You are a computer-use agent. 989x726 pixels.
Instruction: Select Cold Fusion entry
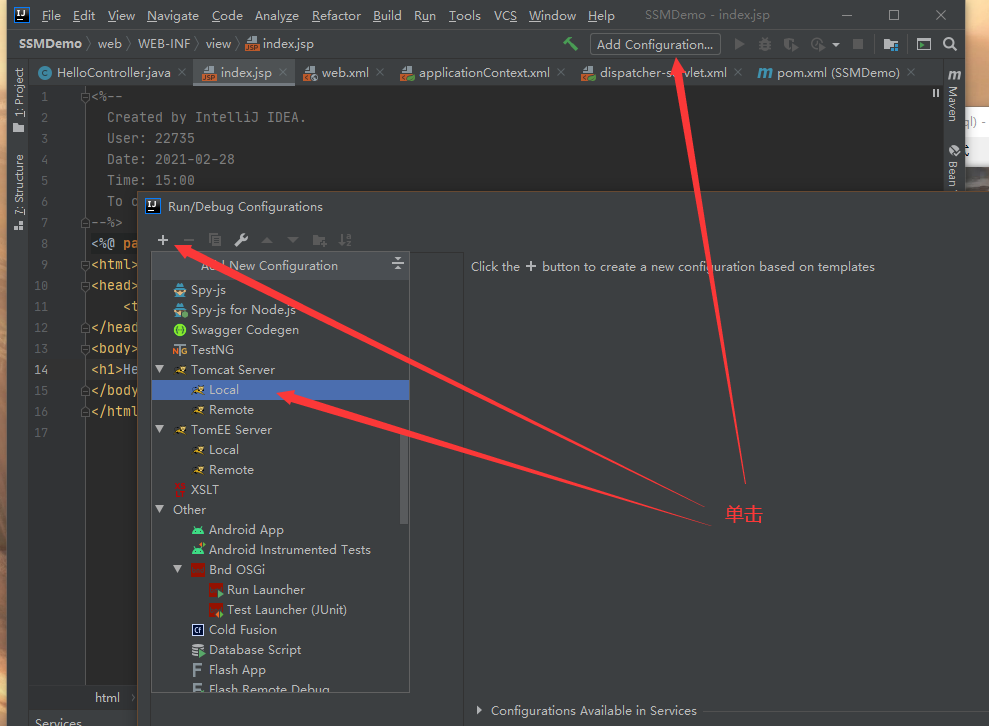click(280, 629)
